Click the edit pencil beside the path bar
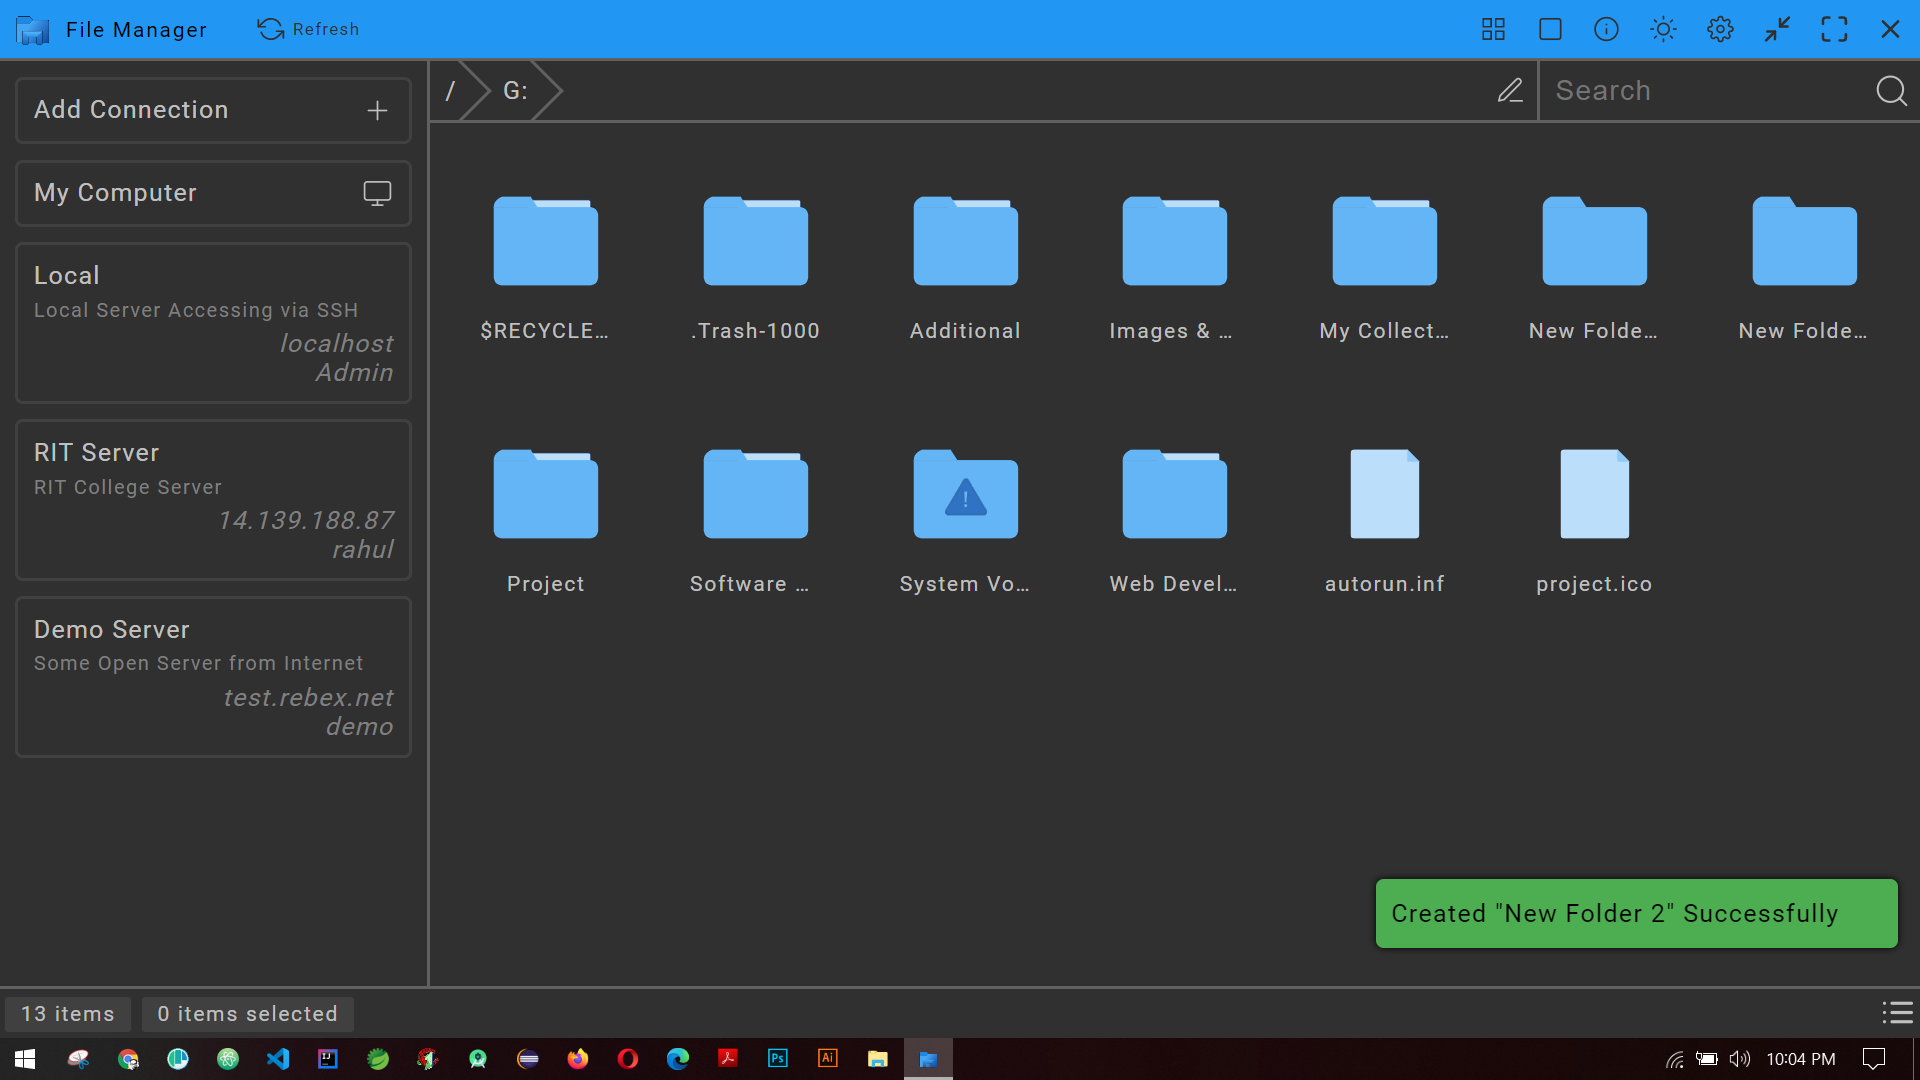The height and width of the screenshot is (1080, 1920). [1510, 90]
